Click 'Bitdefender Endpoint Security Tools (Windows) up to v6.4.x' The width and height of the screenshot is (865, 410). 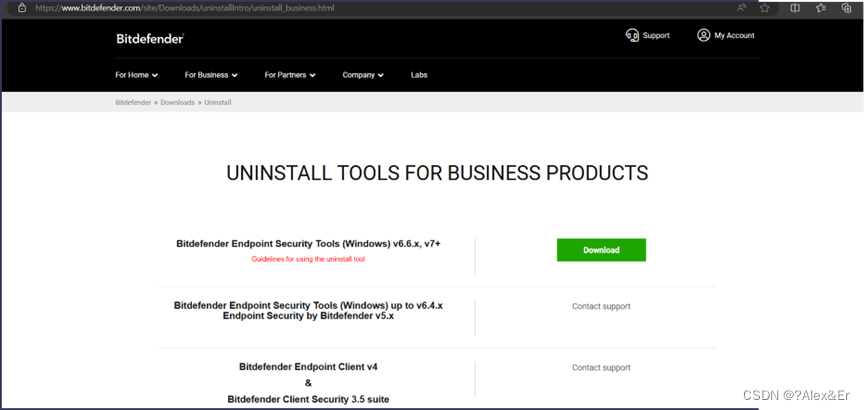[x=308, y=305]
